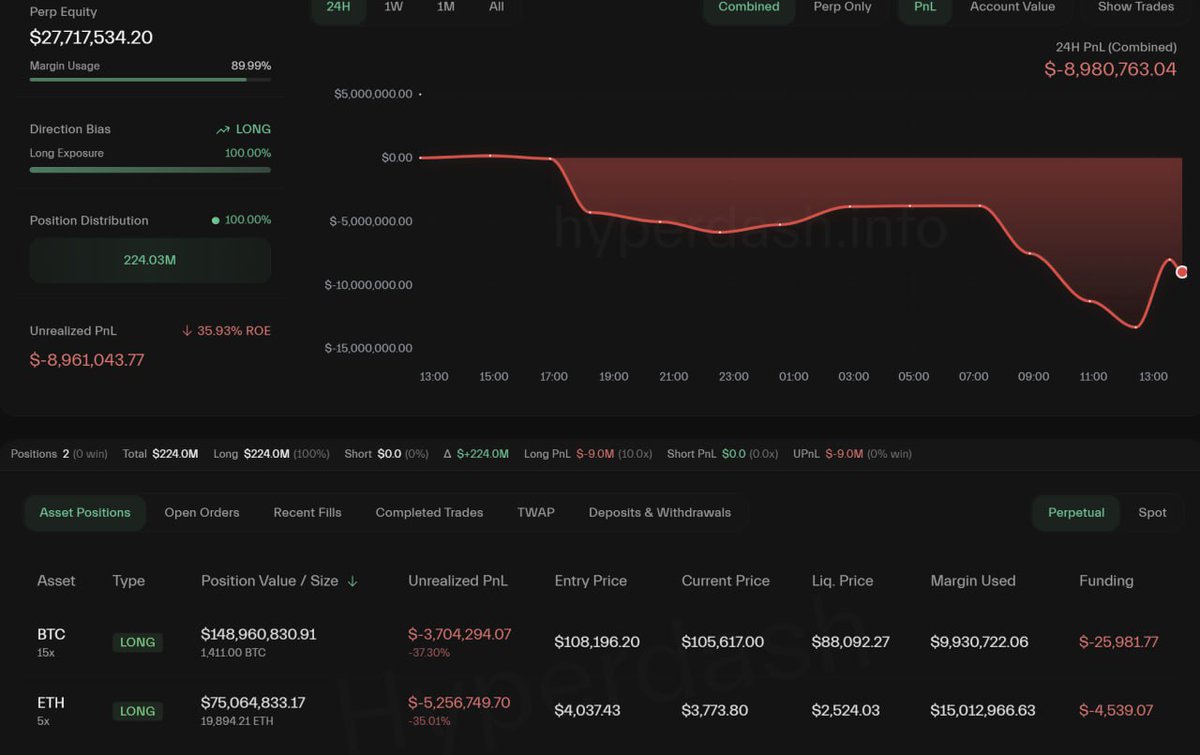Viewport: 1200px width, 755px height.
Task: Click the Asset column header
Action: coord(56,581)
